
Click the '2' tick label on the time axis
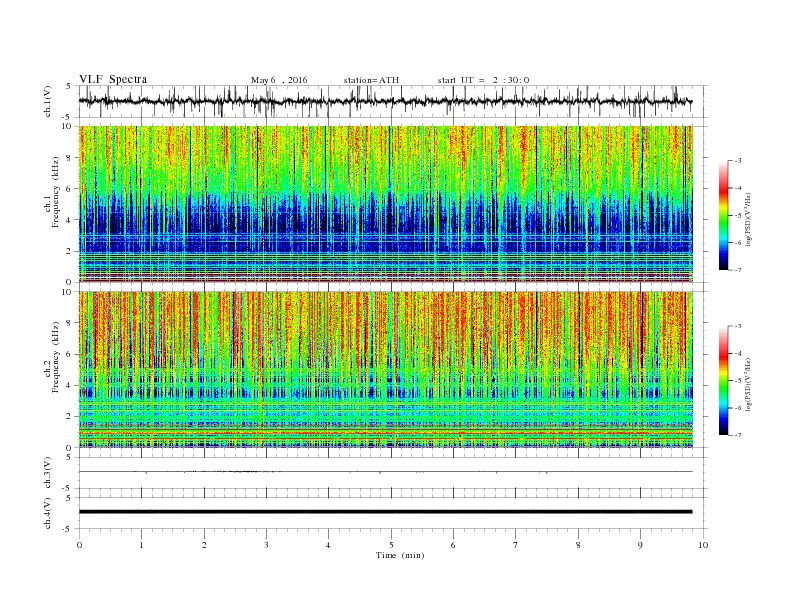coord(204,545)
